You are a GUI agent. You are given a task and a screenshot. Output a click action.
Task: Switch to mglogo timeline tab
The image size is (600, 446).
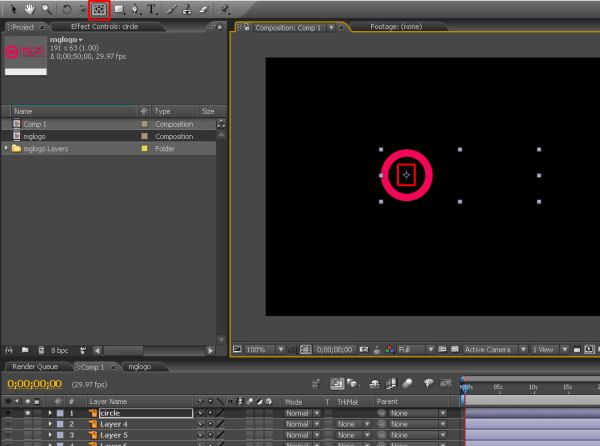click(140, 366)
